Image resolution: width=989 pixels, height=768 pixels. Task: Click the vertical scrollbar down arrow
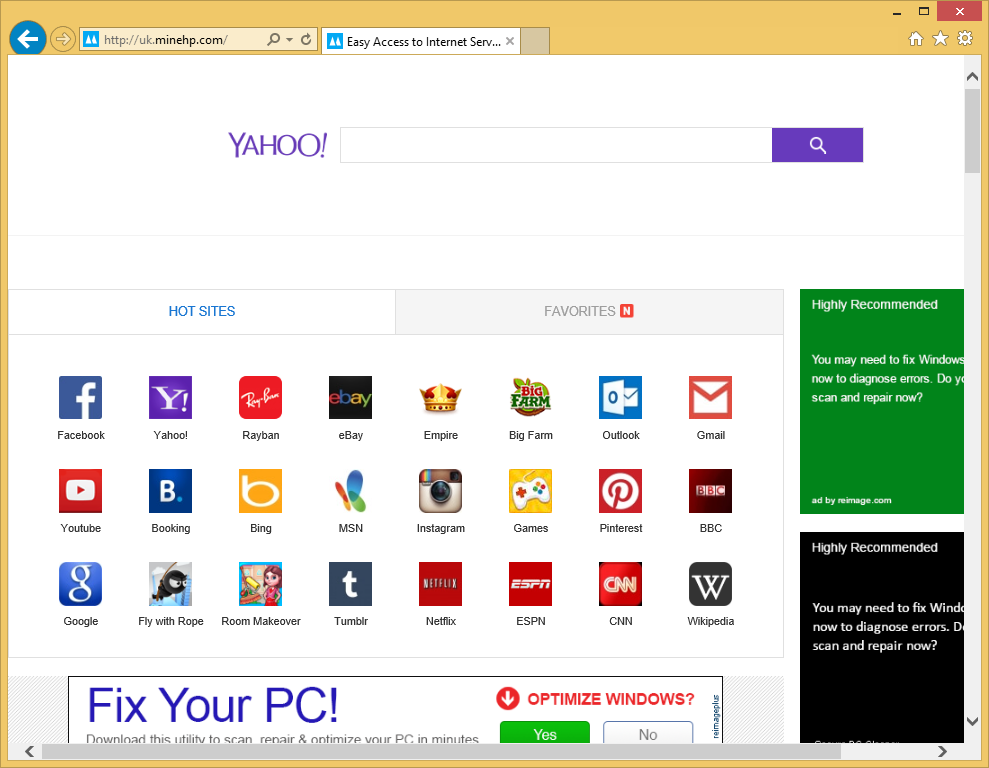coord(972,721)
